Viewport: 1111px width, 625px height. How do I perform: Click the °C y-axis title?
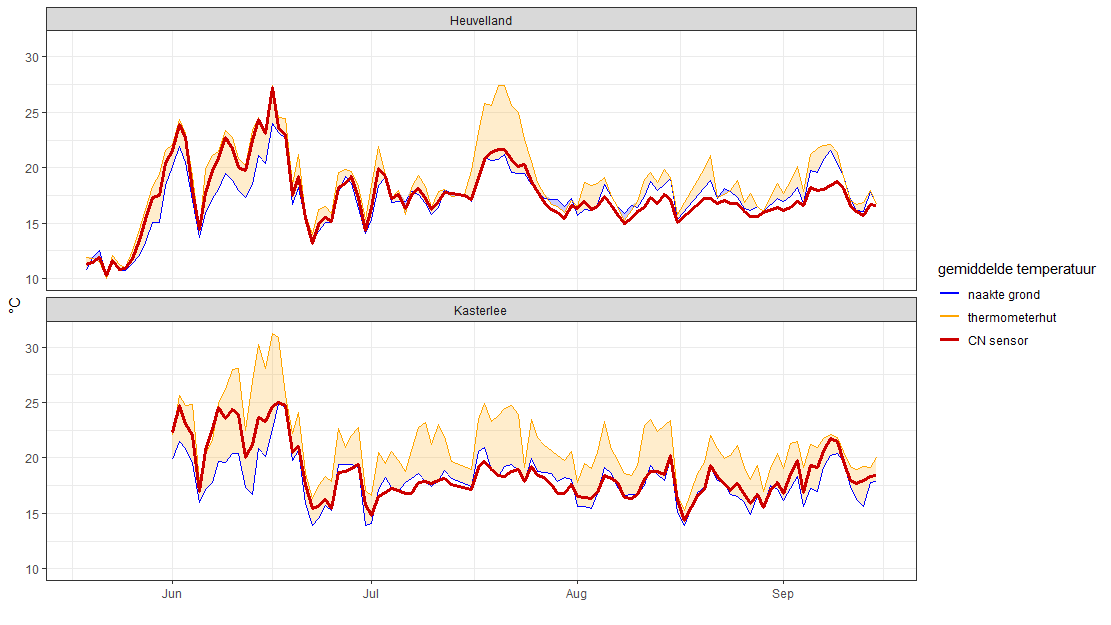[14, 305]
